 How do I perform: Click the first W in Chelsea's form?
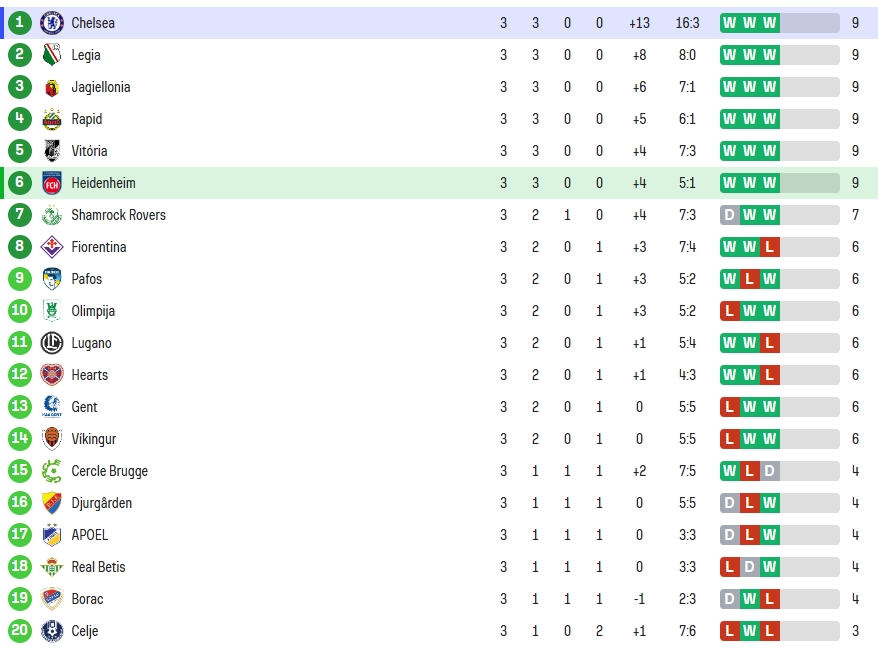point(729,23)
